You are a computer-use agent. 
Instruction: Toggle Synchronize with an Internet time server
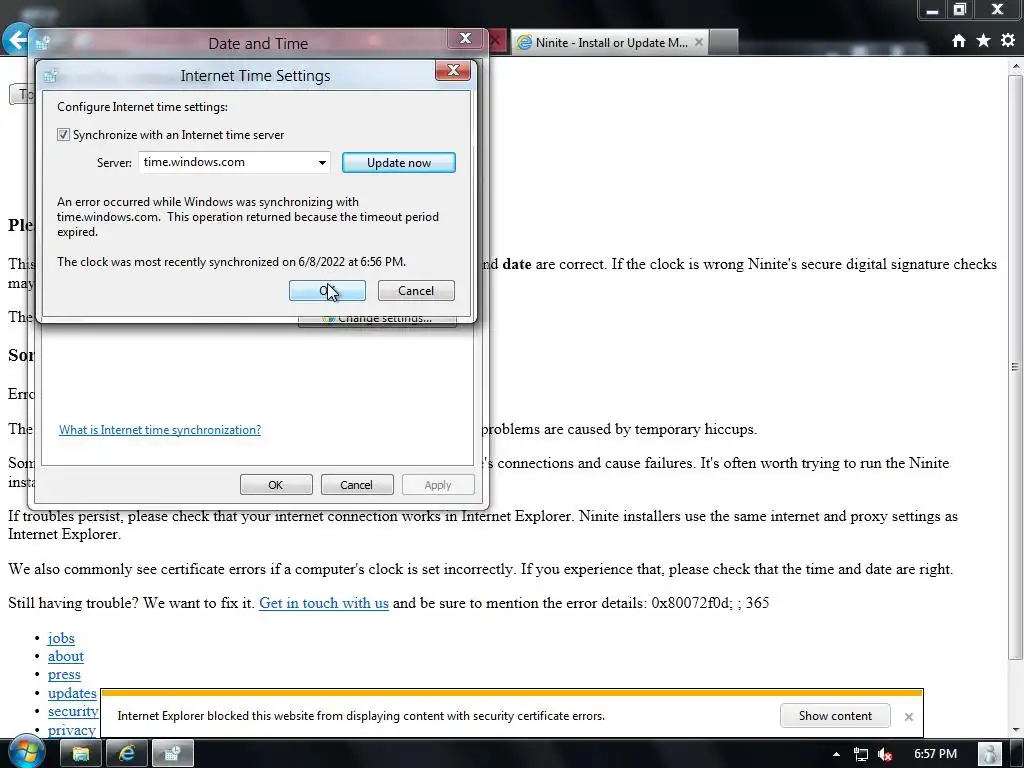point(63,135)
